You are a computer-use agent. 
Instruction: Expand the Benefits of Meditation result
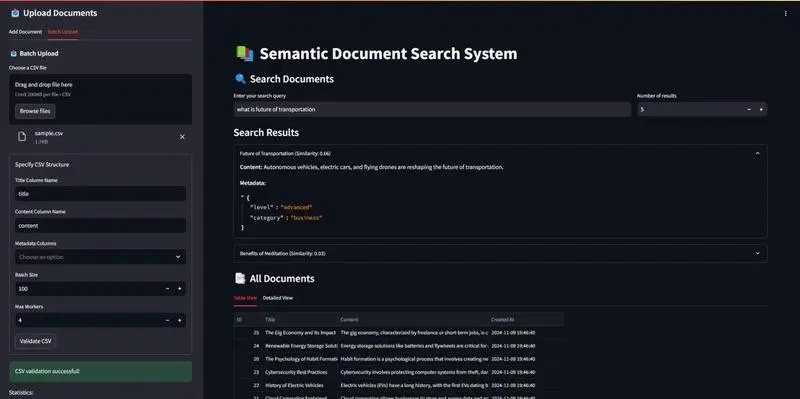click(500, 254)
